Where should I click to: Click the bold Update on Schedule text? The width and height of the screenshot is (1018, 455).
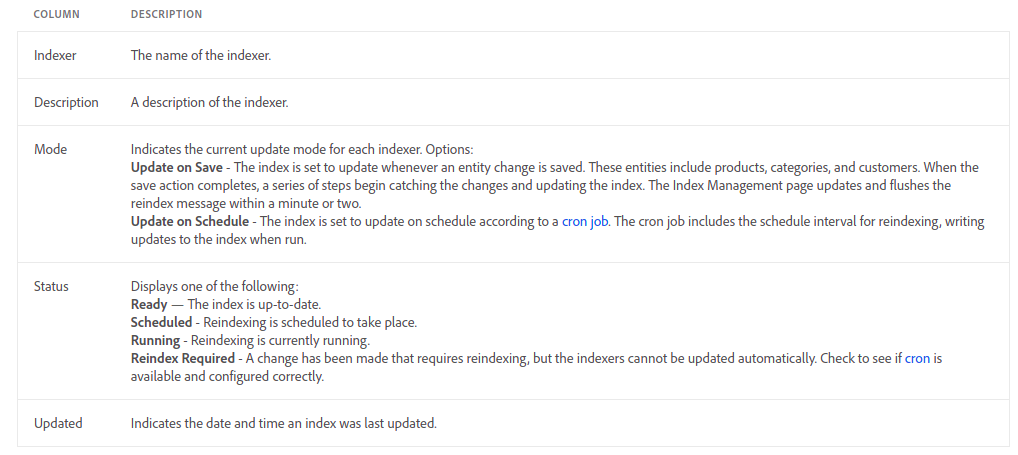coord(190,222)
